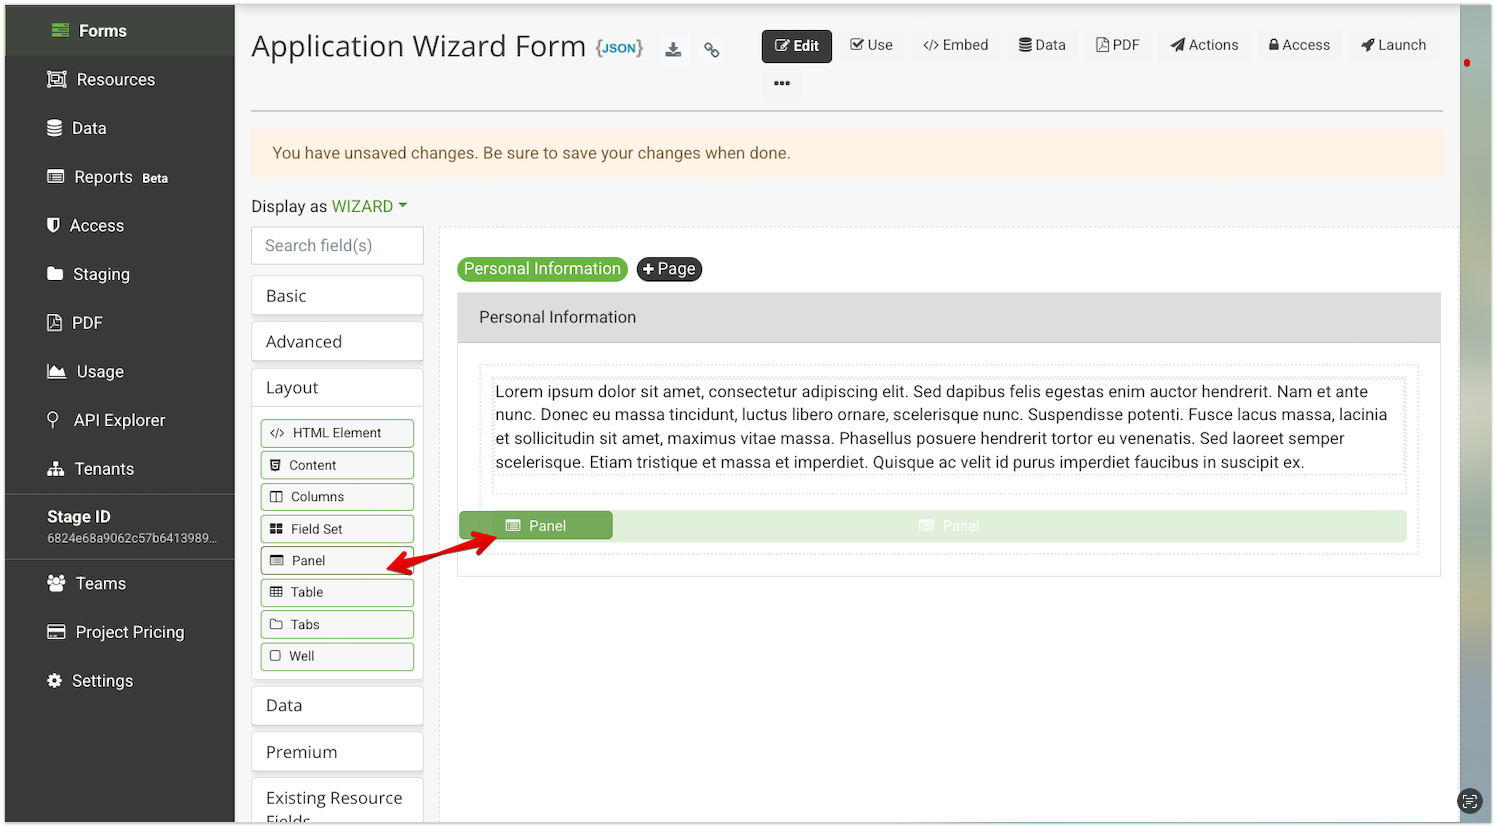The image size is (1496, 828).
Task: Switch to the Actions tab
Action: tap(1204, 45)
